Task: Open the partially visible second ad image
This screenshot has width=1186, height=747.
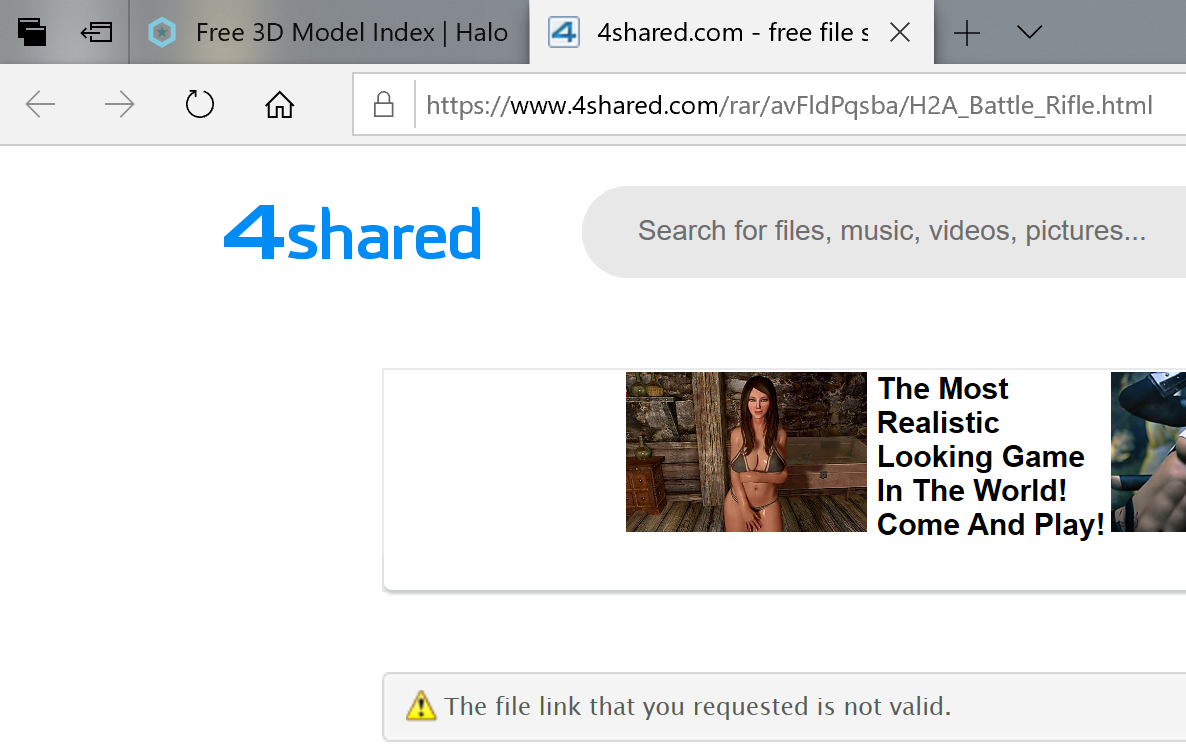Action: click(x=1148, y=451)
